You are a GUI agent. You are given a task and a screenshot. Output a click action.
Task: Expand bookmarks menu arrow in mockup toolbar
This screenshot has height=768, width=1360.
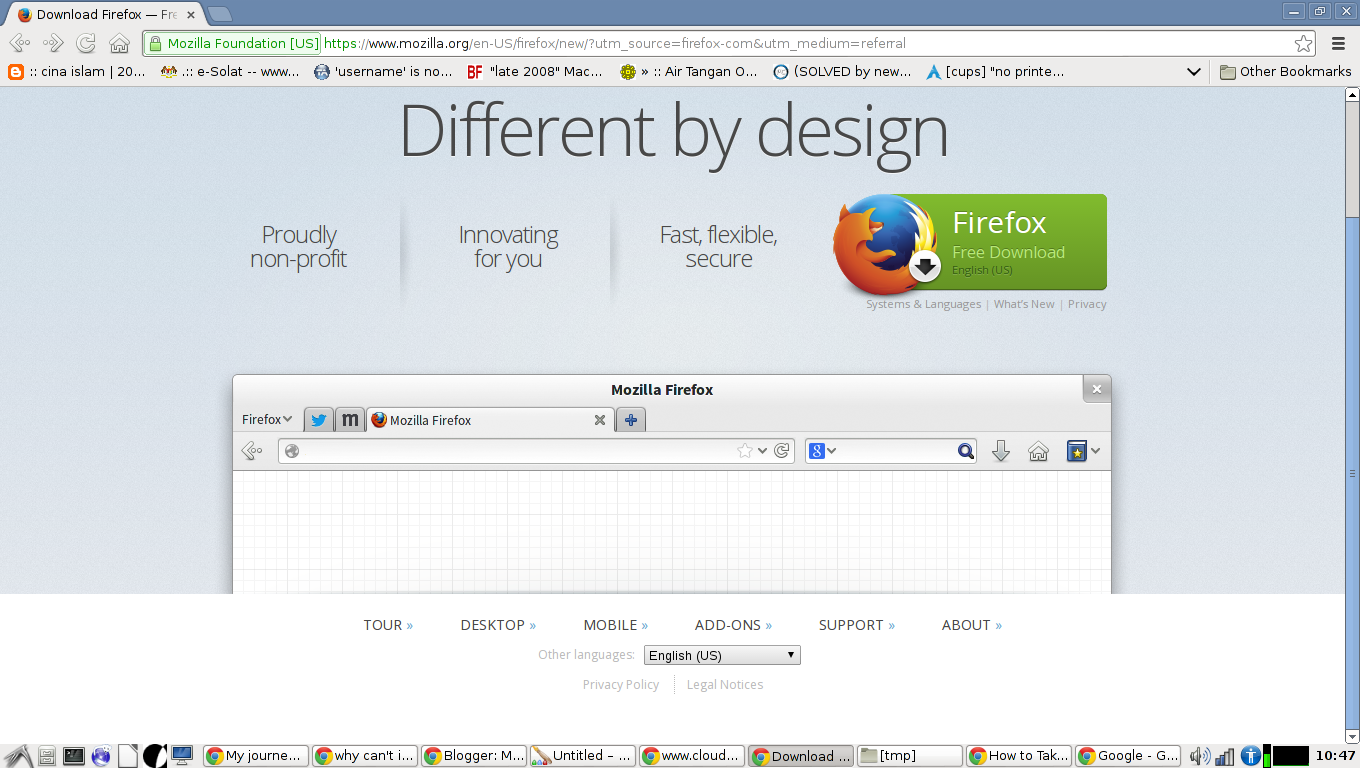[x=1095, y=451]
